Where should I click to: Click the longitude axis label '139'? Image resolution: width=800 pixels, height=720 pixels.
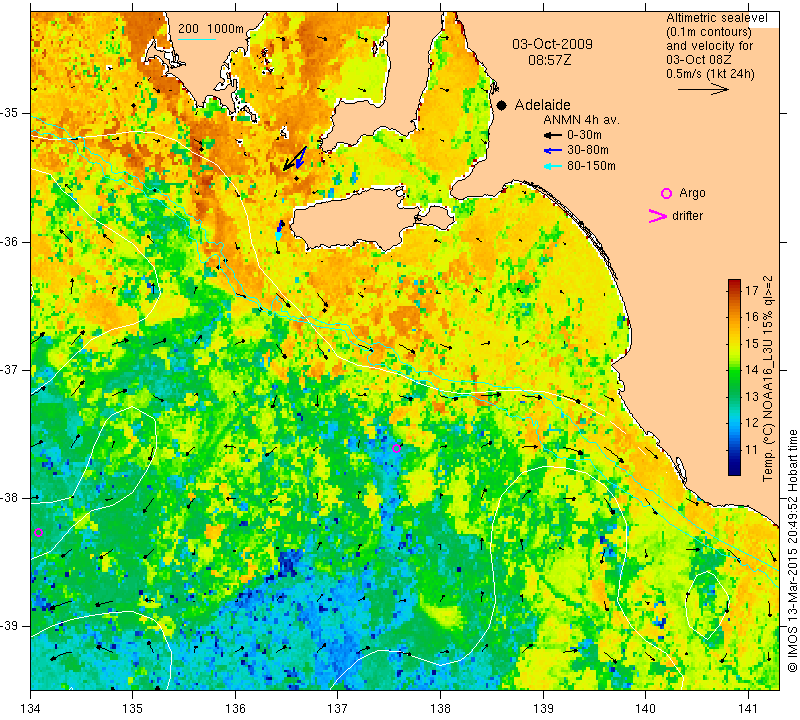click(543, 709)
